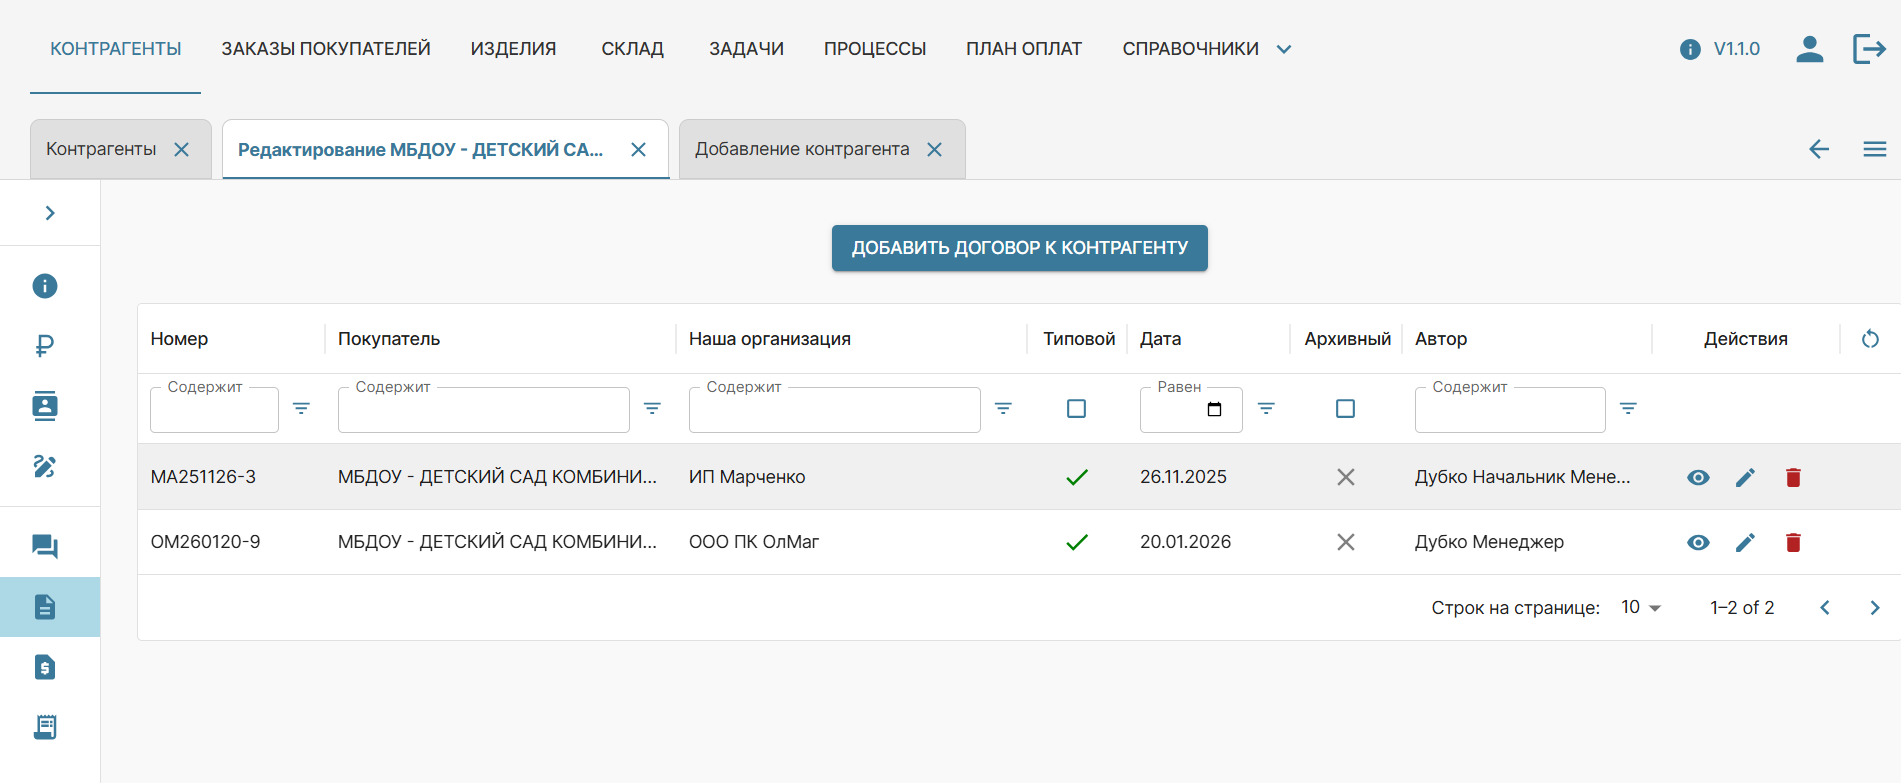This screenshot has width=1901, height=783.
Task: Click the info sidebar icon
Action: click(45, 286)
